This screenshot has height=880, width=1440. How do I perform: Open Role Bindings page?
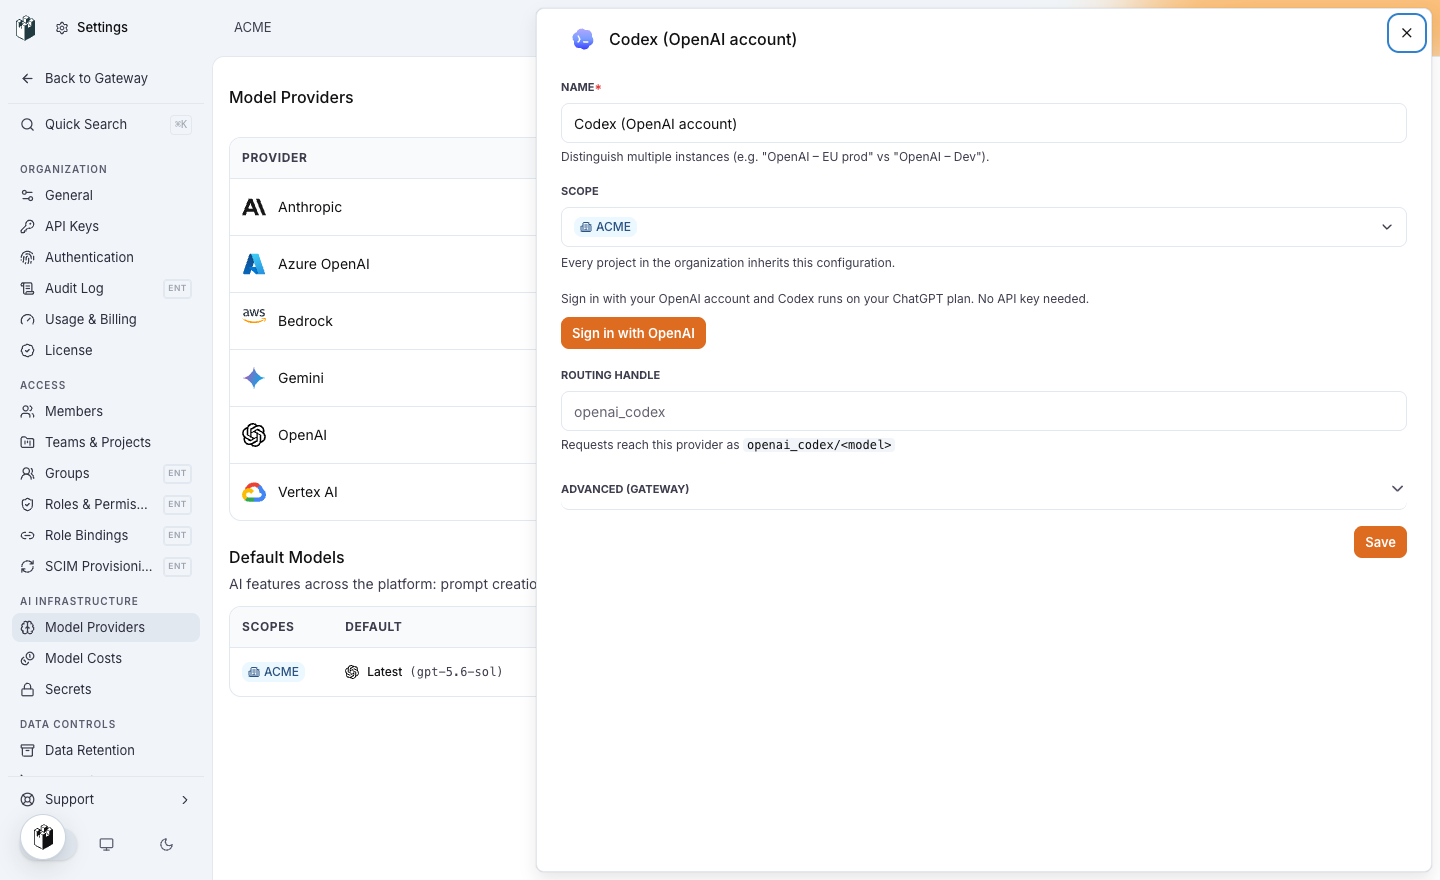click(x=106, y=536)
